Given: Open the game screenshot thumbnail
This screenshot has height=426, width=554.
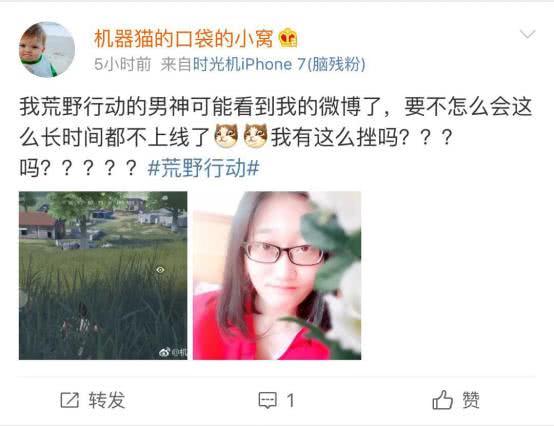Looking at the screenshot, I should 103,276.
